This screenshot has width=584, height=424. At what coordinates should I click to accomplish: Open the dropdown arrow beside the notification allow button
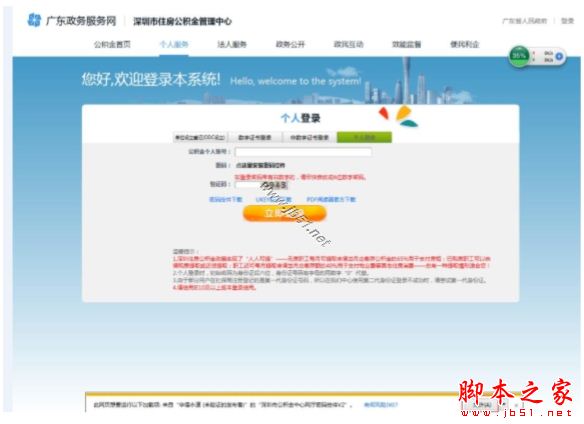[504, 405]
